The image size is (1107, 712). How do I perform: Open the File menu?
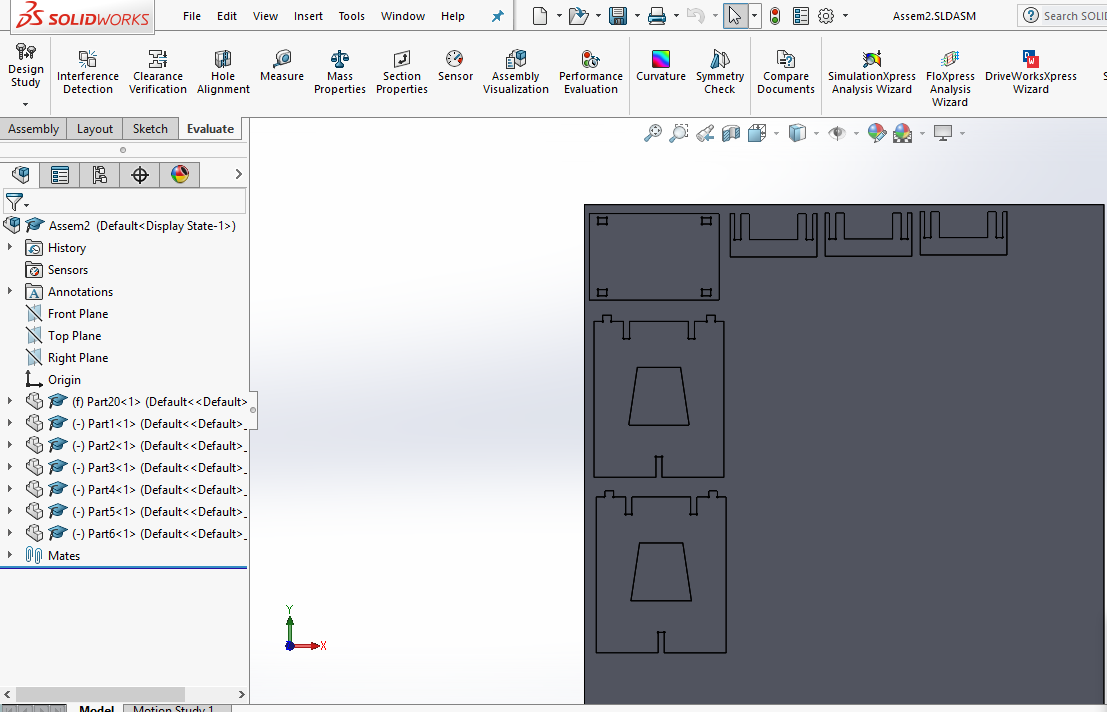(x=192, y=16)
